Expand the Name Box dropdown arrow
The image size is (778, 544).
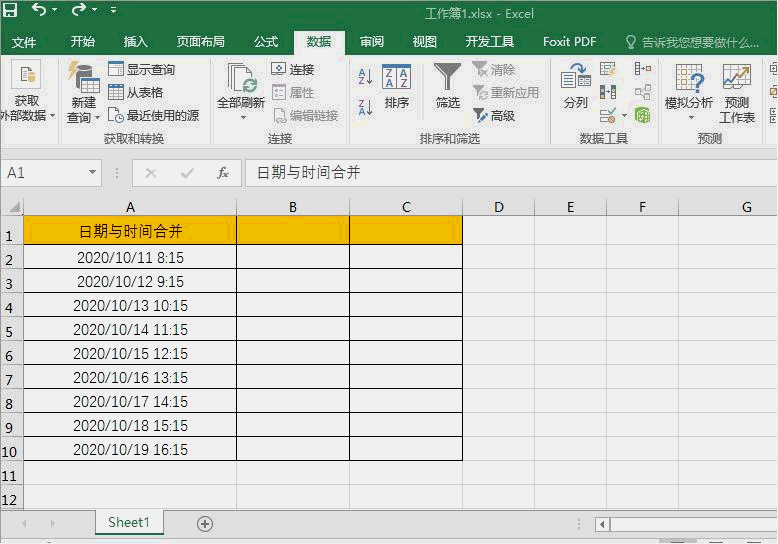92,173
